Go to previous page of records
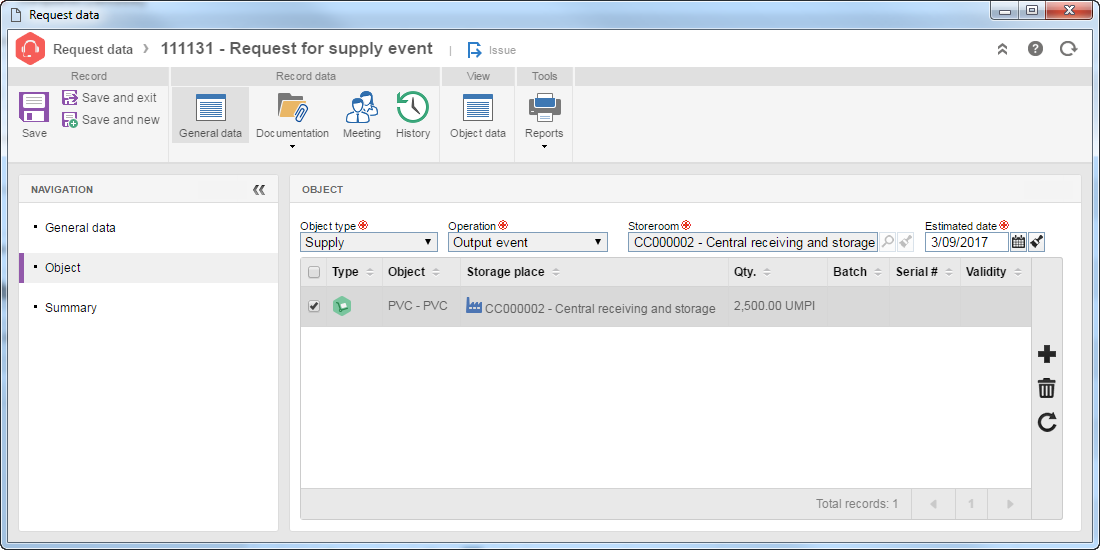1100x550 pixels. tap(933, 504)
